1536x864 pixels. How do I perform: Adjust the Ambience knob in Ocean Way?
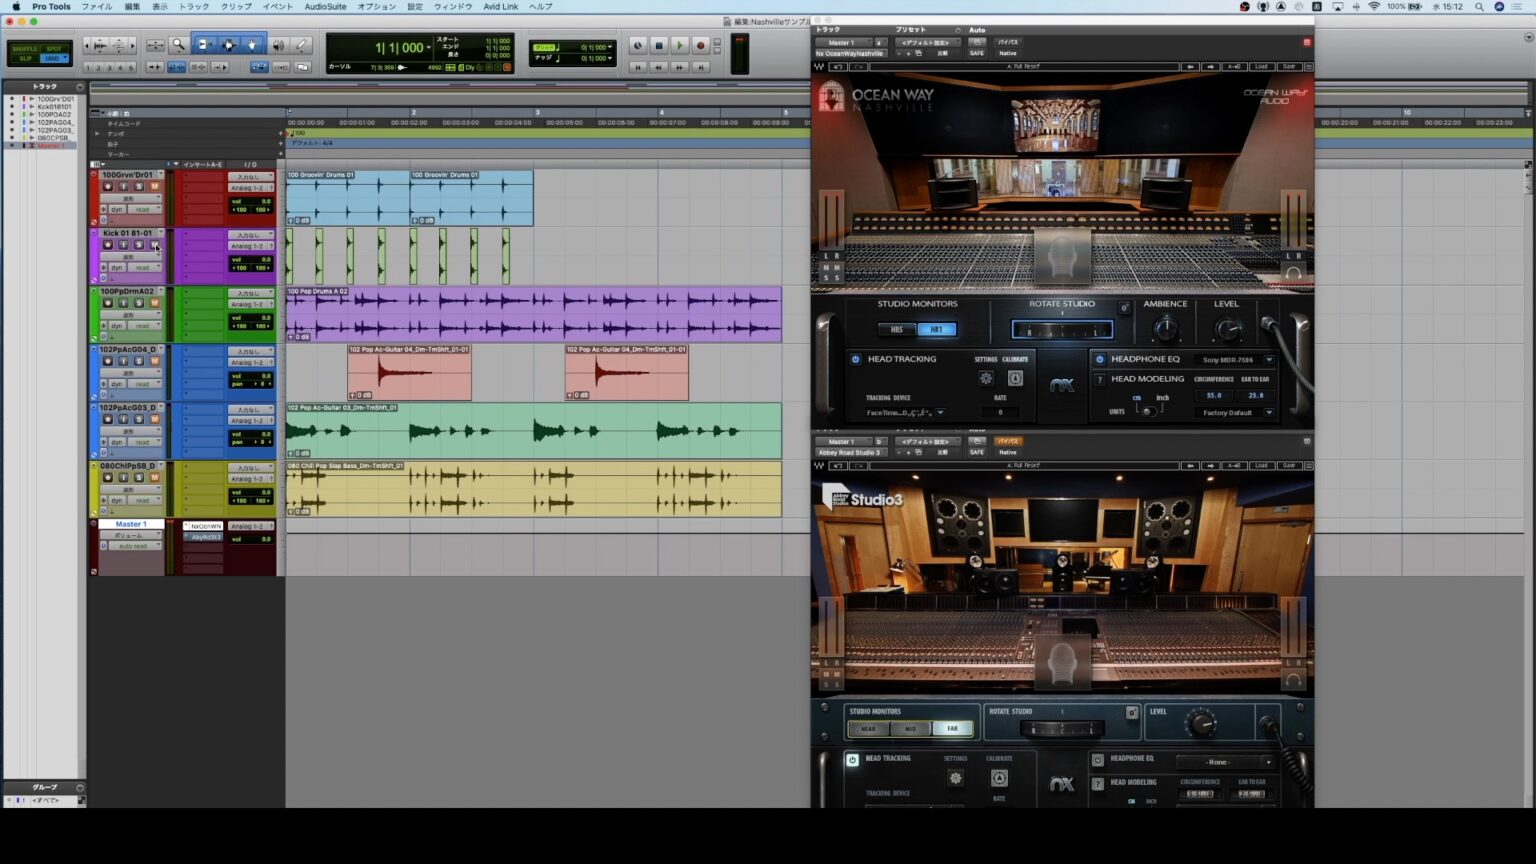(1166, 328)
